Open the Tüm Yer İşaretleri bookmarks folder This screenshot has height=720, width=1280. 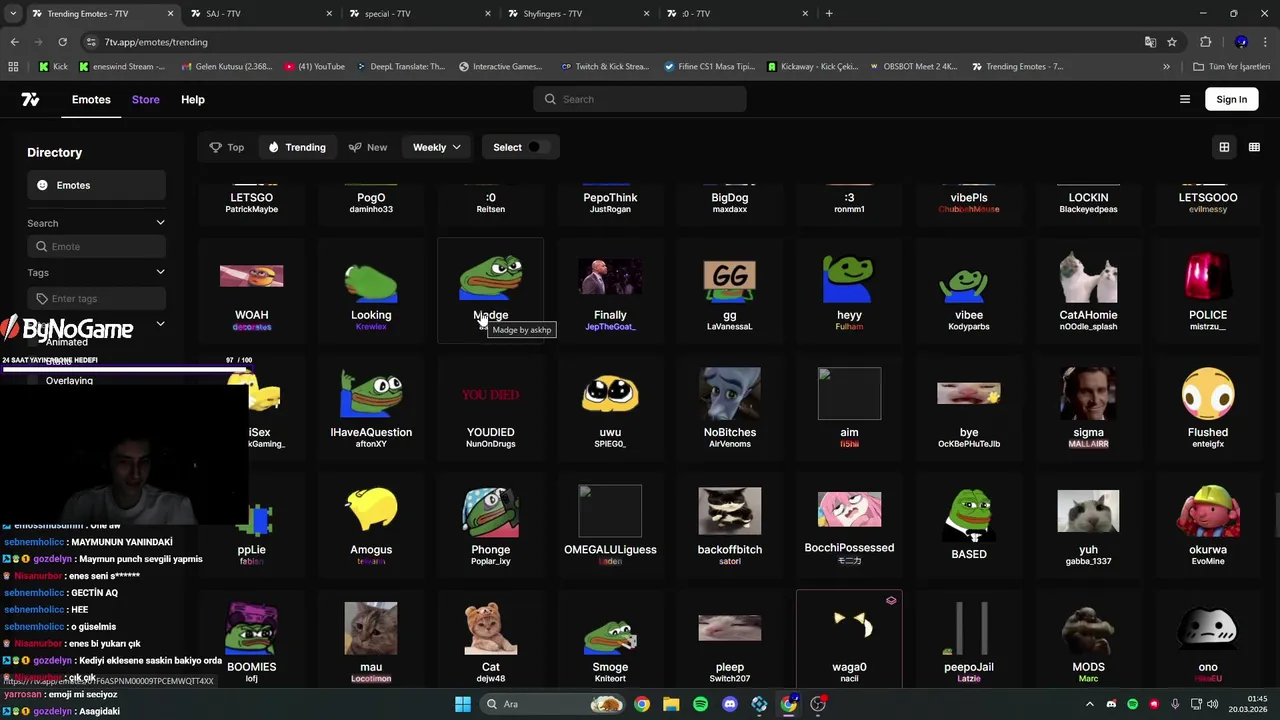point(1231,67)
